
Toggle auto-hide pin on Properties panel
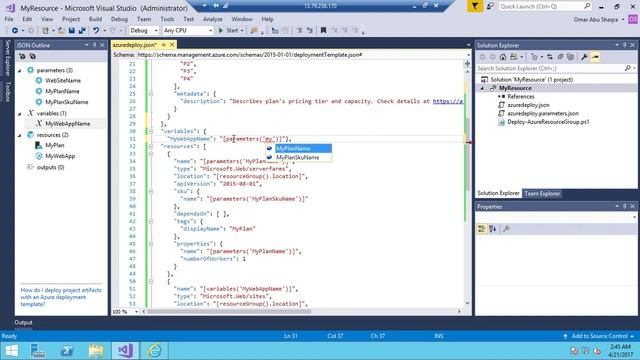click(624, 207)
